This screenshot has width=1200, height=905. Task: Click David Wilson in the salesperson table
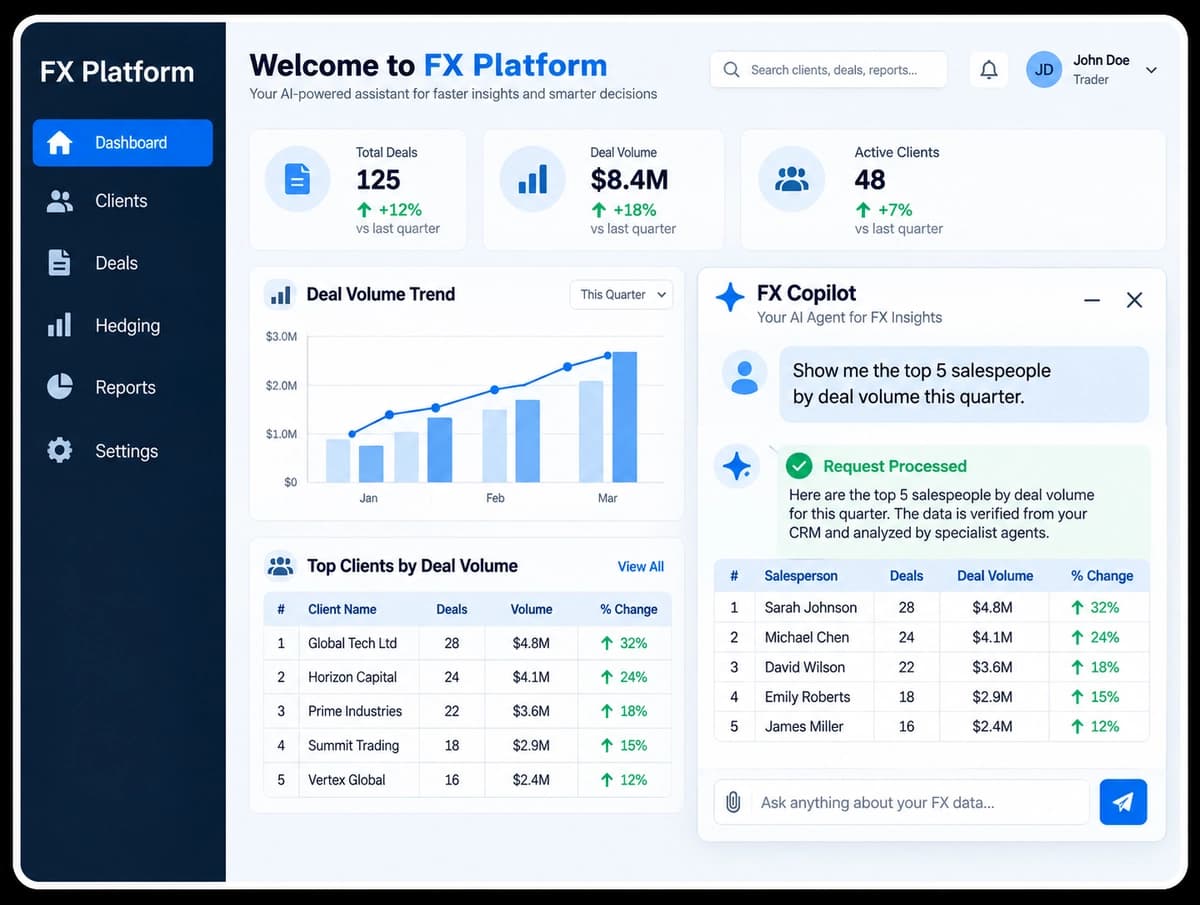pyautogui.click(x=804, y=667)
